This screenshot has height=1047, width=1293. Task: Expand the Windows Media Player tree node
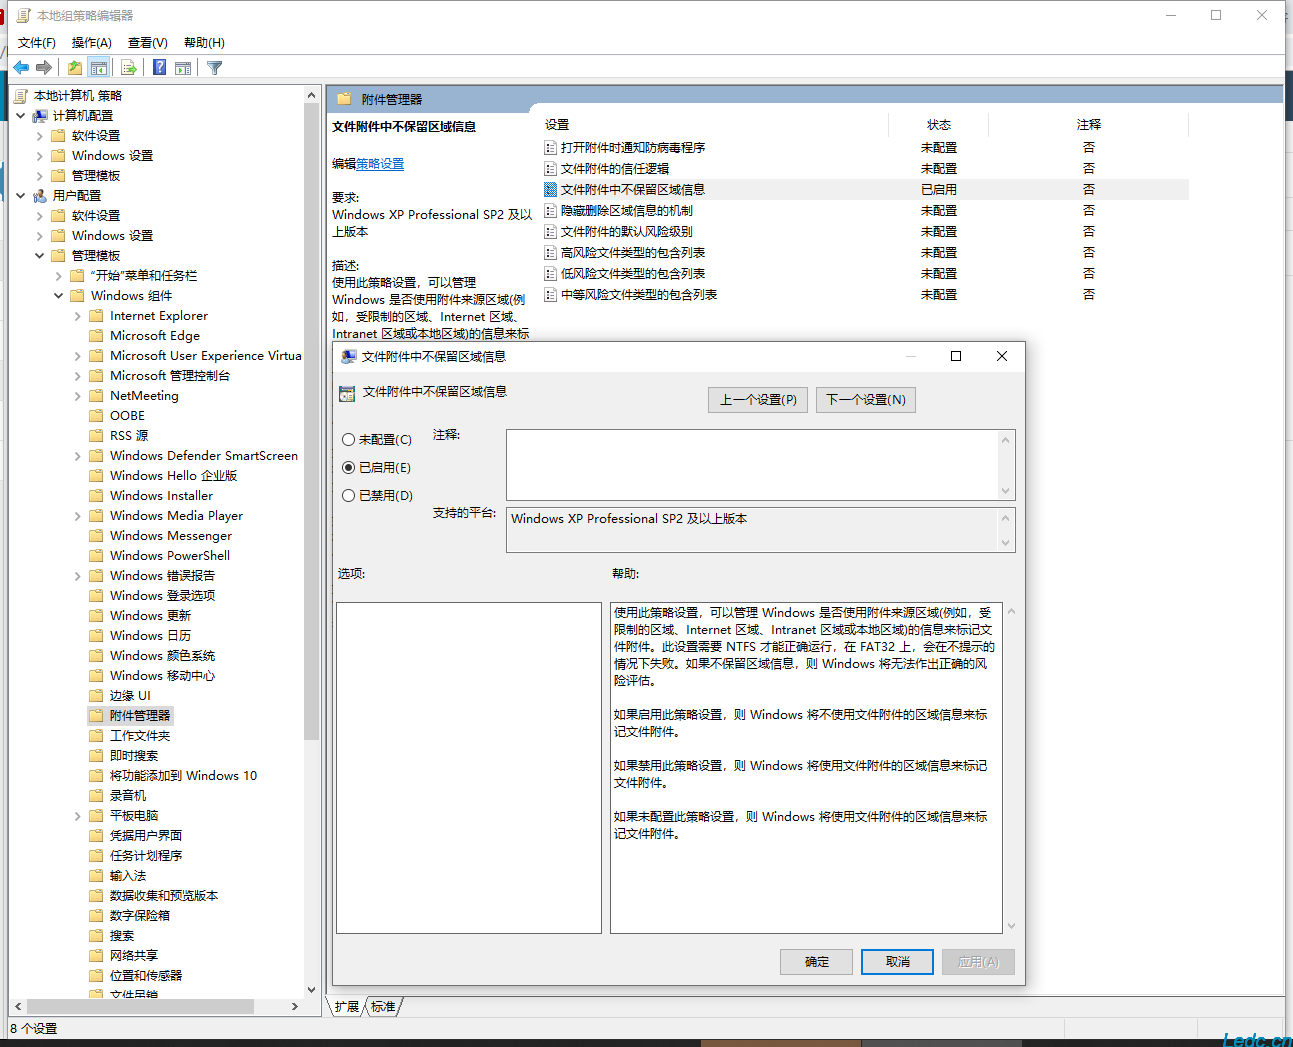coord(78,516)
